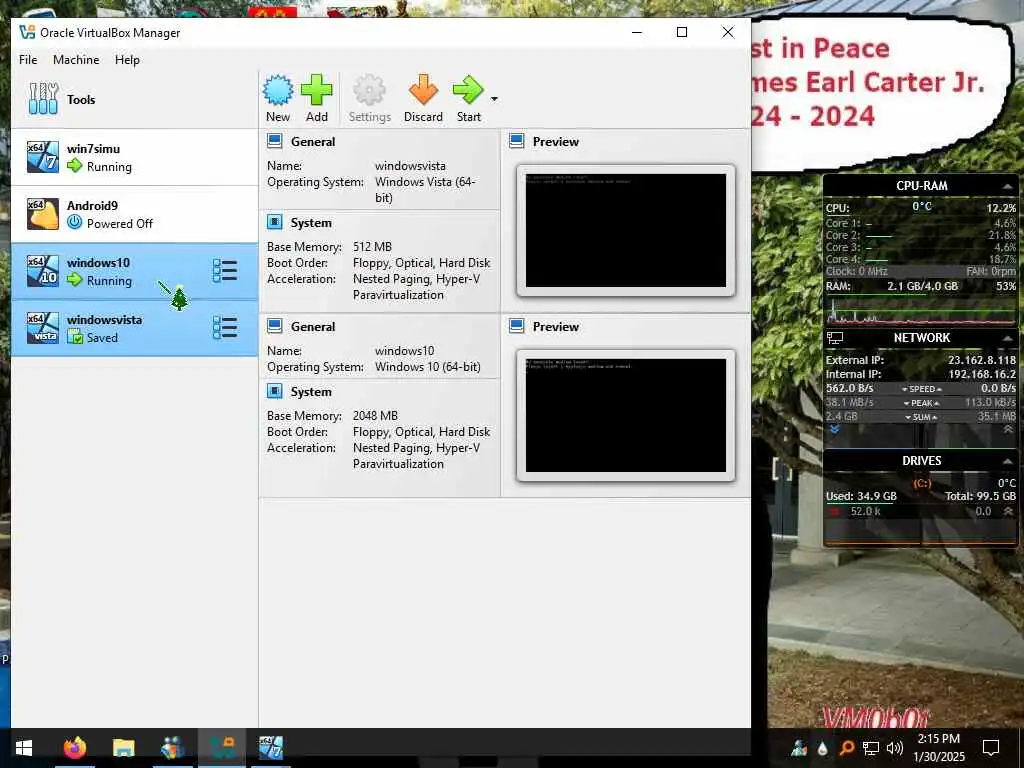Click the RAM usage bar 2.1 GB/4.0 GB

pyautogui.click(x=921, y=293)
